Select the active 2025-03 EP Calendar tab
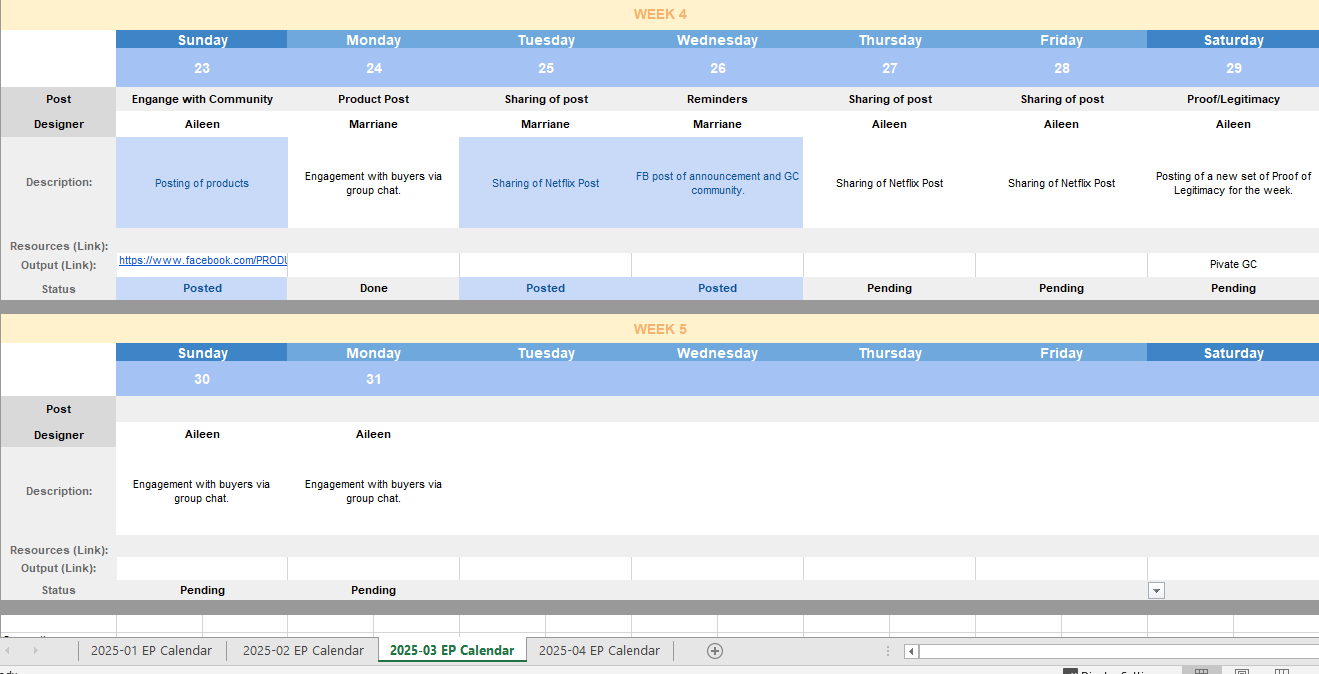This screenshot has width=1319, height=674. 451,651
